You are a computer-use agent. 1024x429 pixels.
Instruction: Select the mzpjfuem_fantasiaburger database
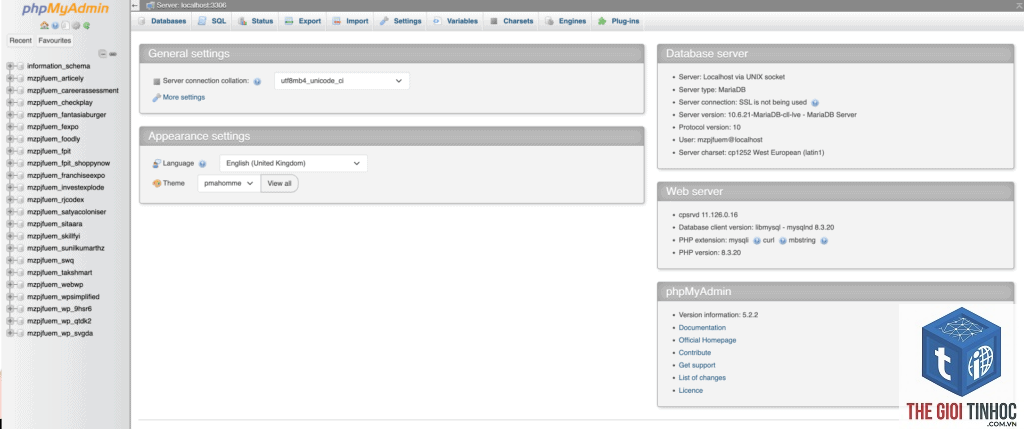click(x=67, y=115)
